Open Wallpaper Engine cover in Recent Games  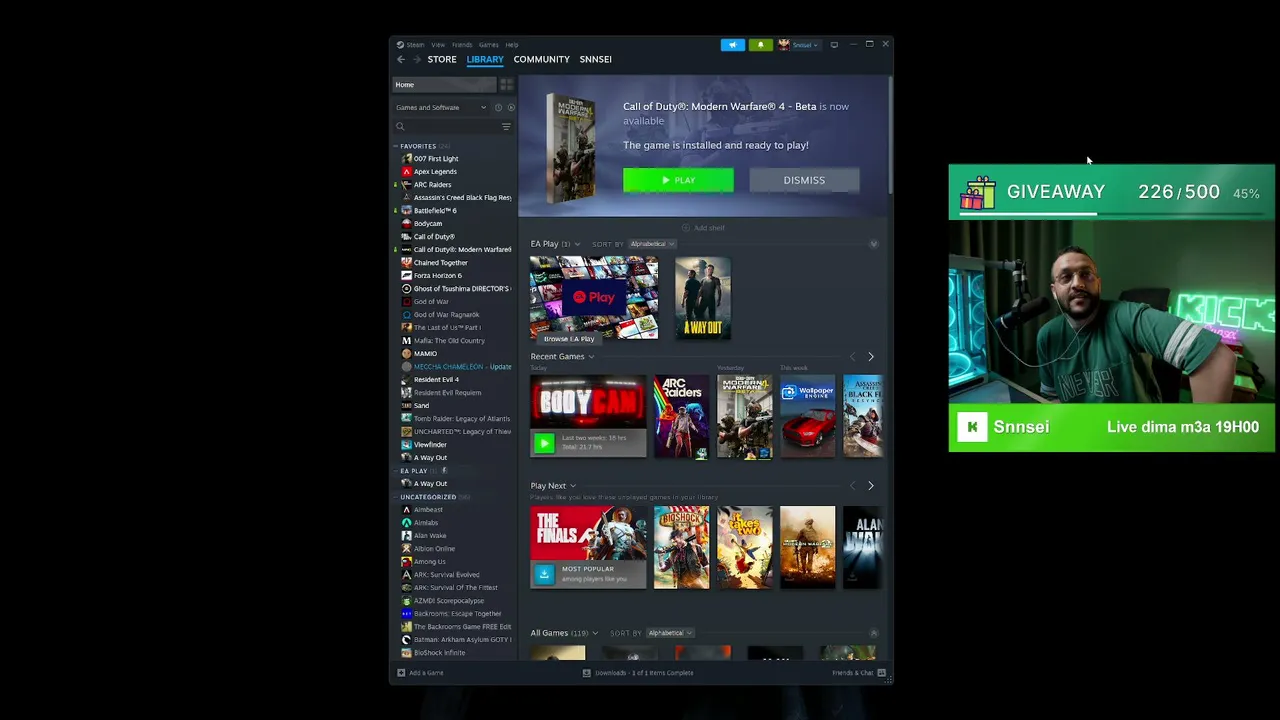[x=807, y=417]
